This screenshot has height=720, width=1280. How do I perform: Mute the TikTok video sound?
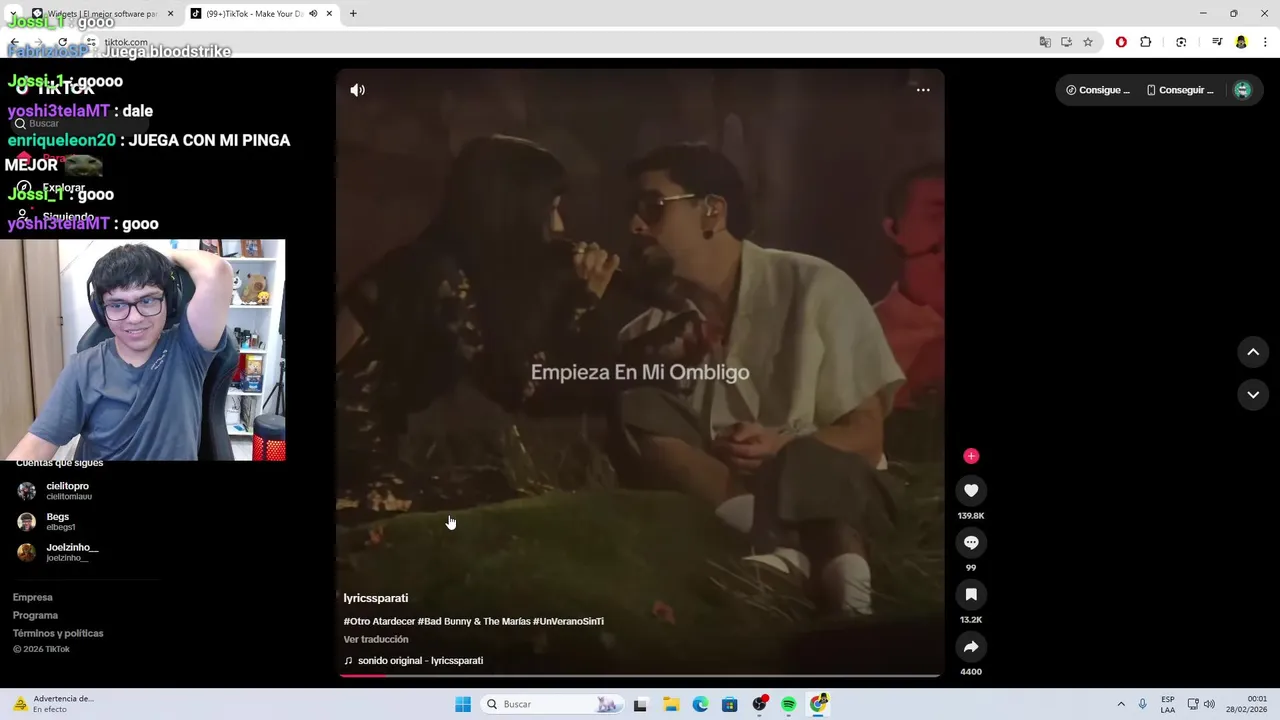(x=357, y=90)
